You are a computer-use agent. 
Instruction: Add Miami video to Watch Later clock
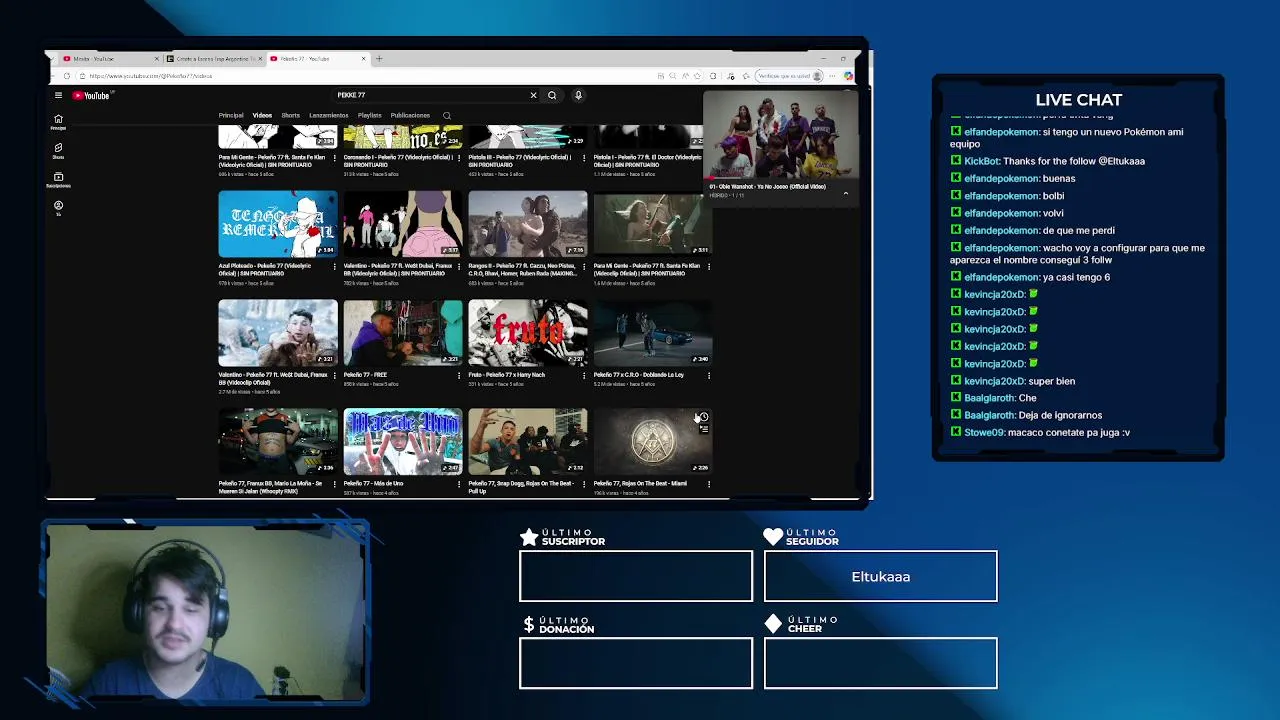[x=704, y=417]
